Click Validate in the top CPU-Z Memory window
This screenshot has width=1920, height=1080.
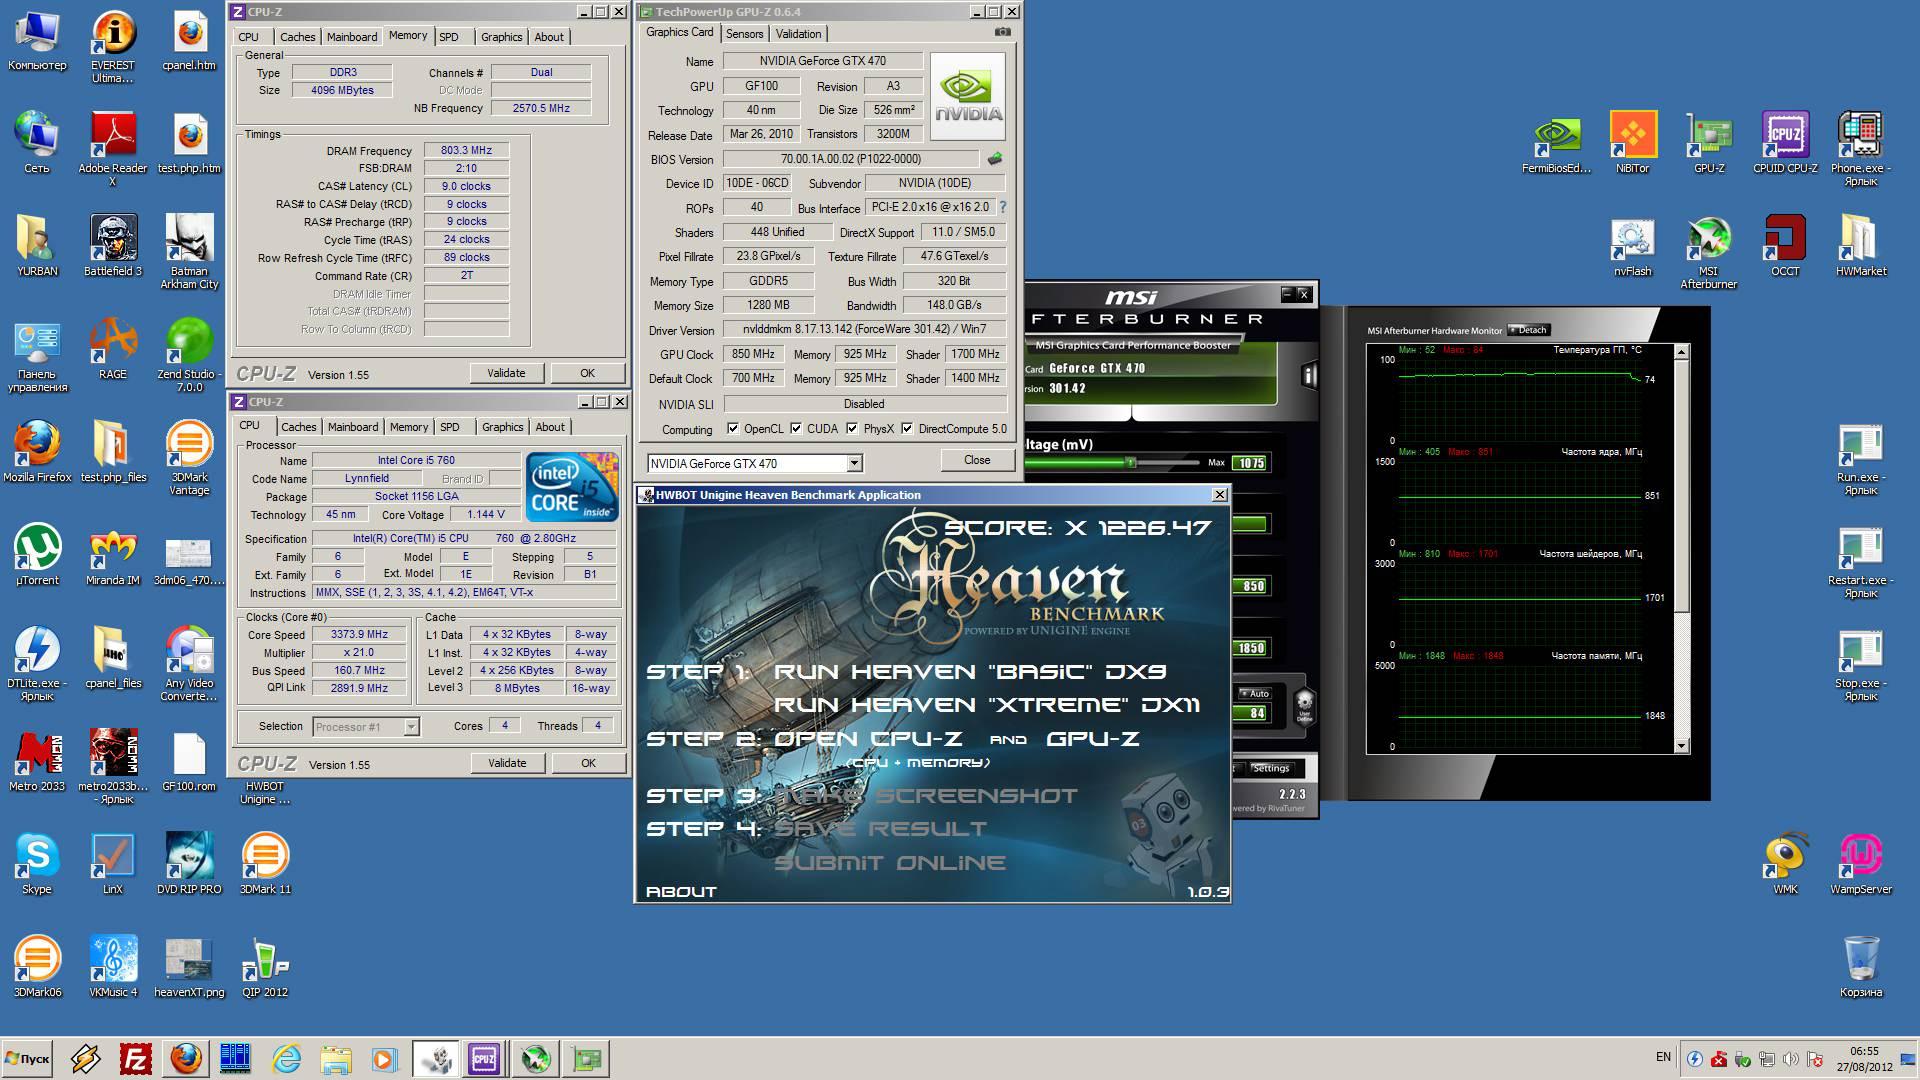506,373
